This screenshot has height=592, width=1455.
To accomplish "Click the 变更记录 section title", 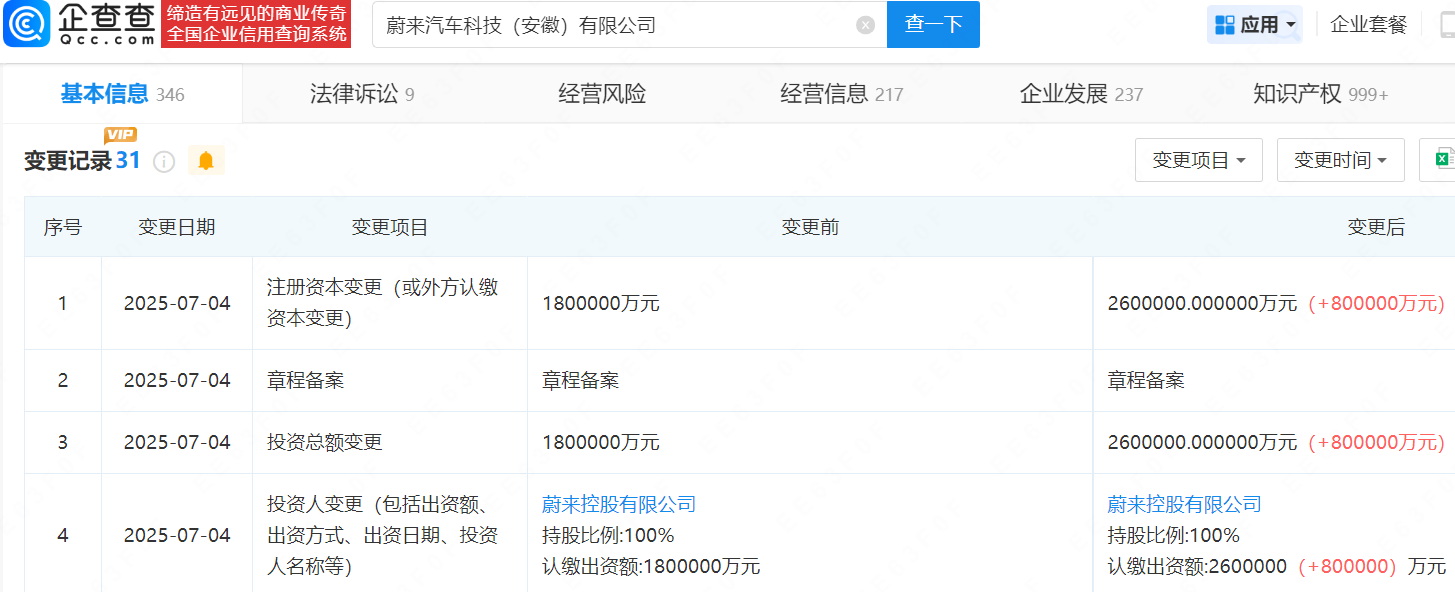I will click(x=68, y=161).
